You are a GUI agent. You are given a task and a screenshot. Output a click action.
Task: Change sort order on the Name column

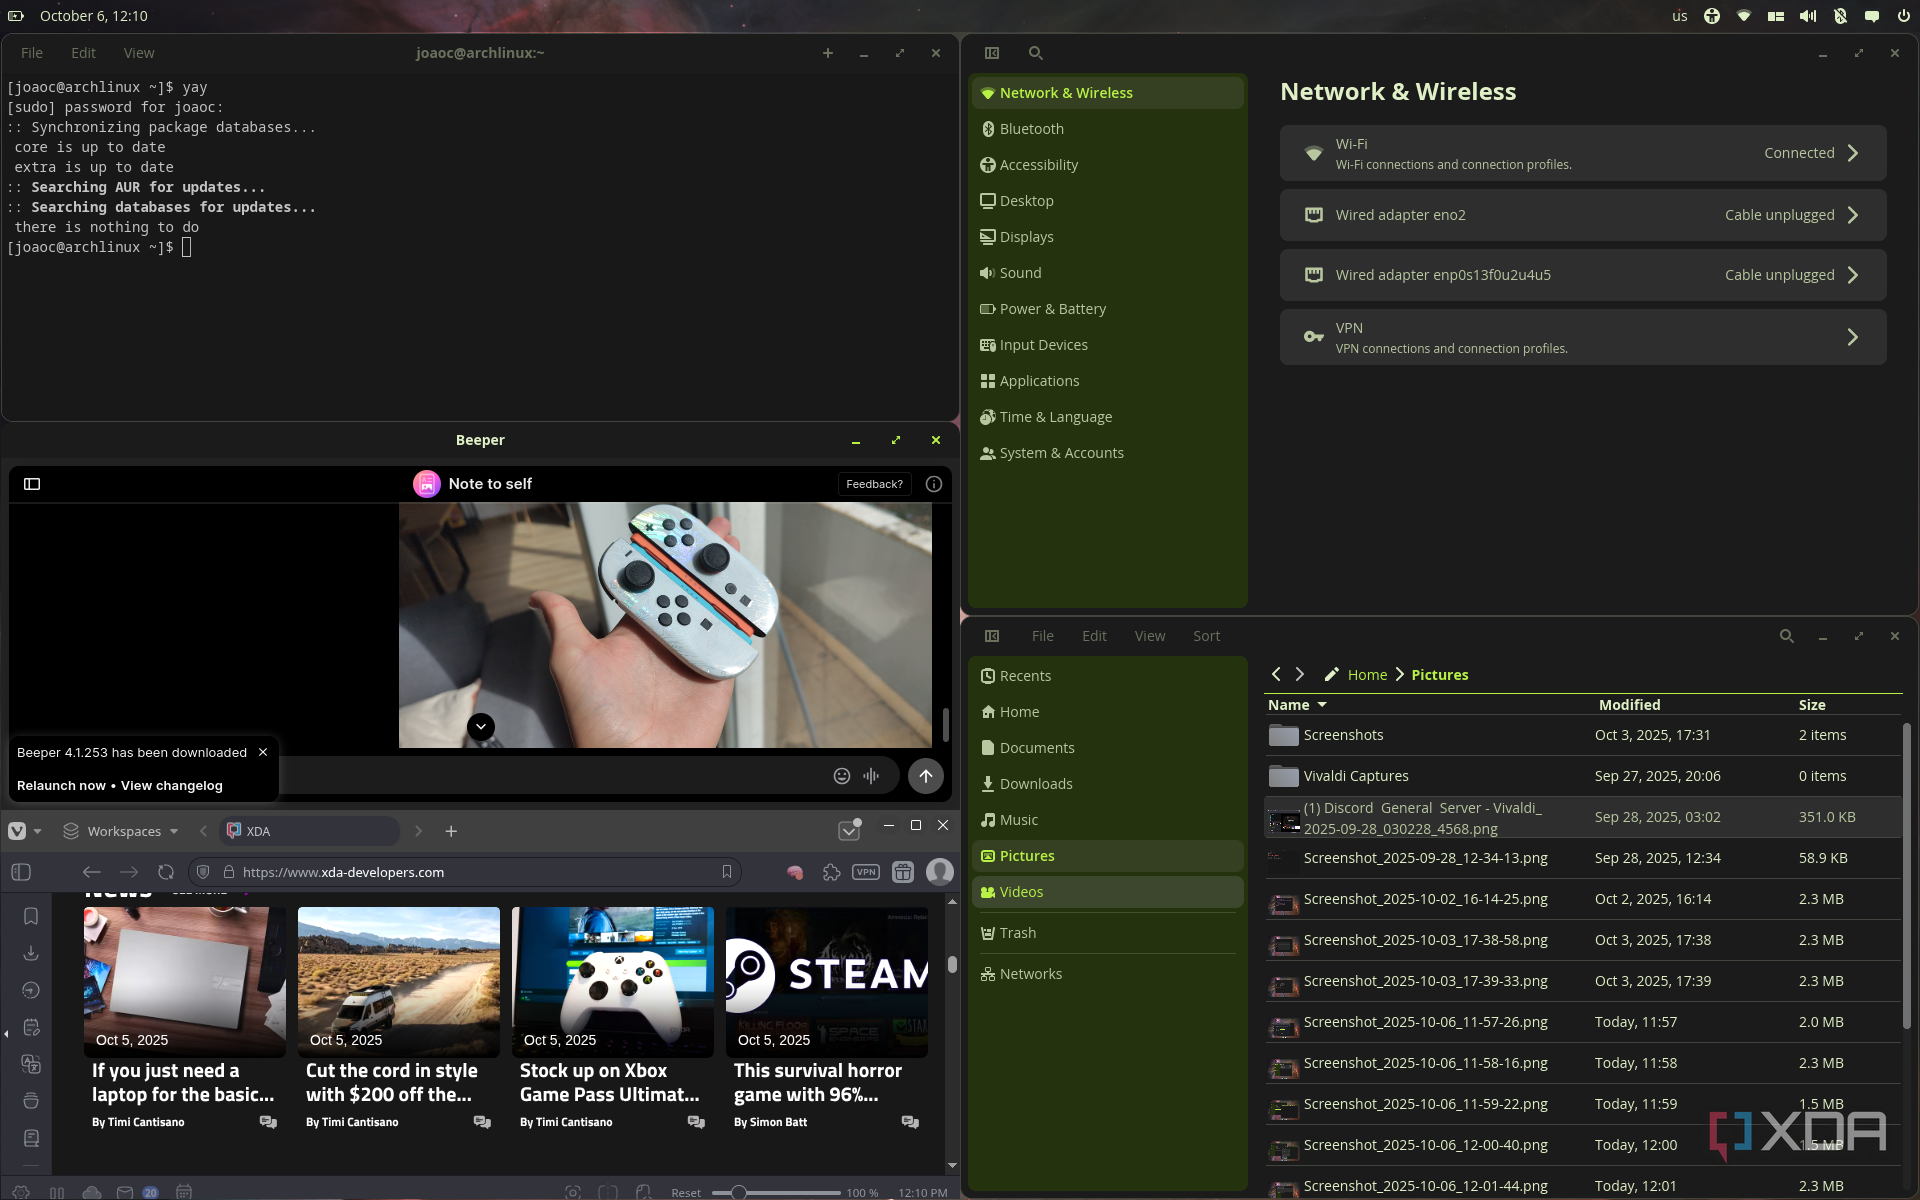click(x=1297, y=705)
